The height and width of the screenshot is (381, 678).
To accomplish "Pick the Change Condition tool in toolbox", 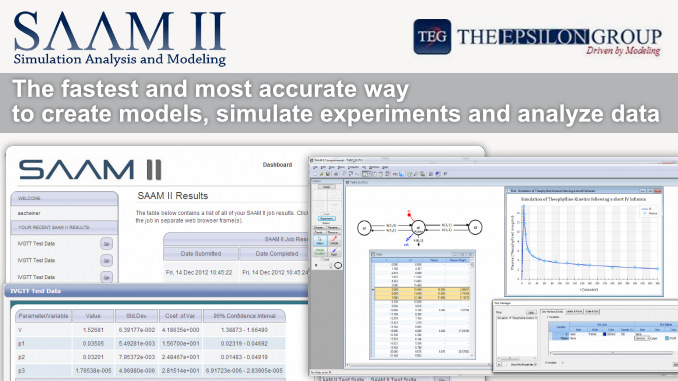I will tap(320, 252).
